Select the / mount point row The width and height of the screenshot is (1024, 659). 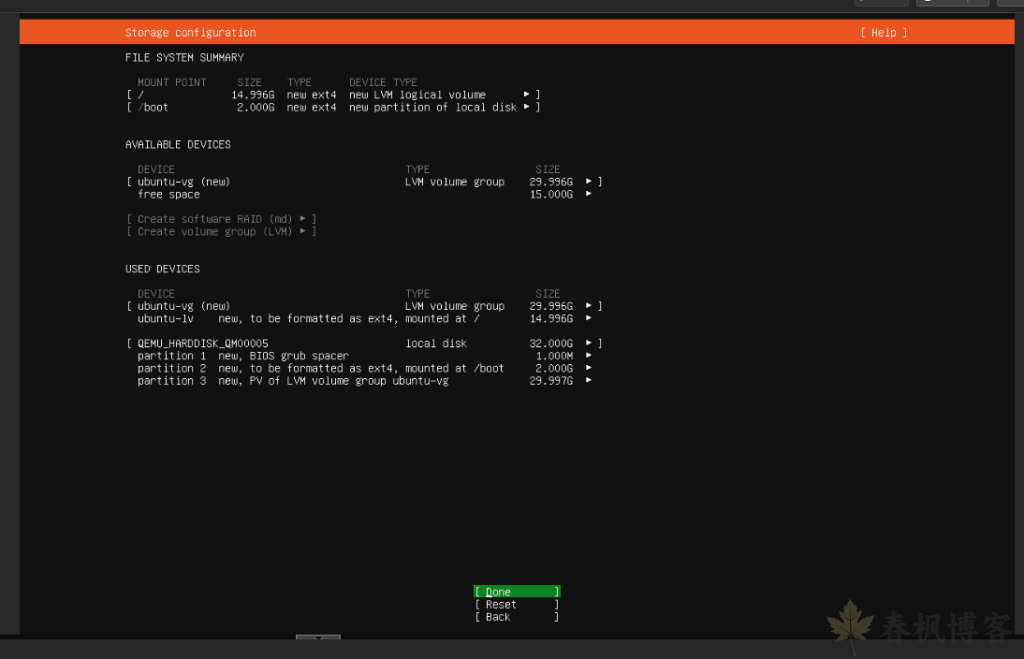click(333, 95)
